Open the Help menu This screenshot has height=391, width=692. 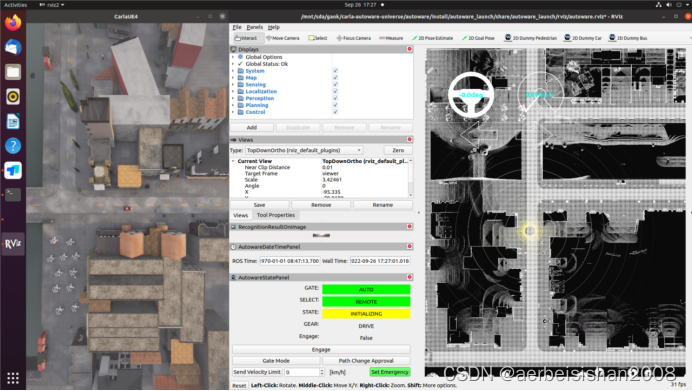click(274, 27)
